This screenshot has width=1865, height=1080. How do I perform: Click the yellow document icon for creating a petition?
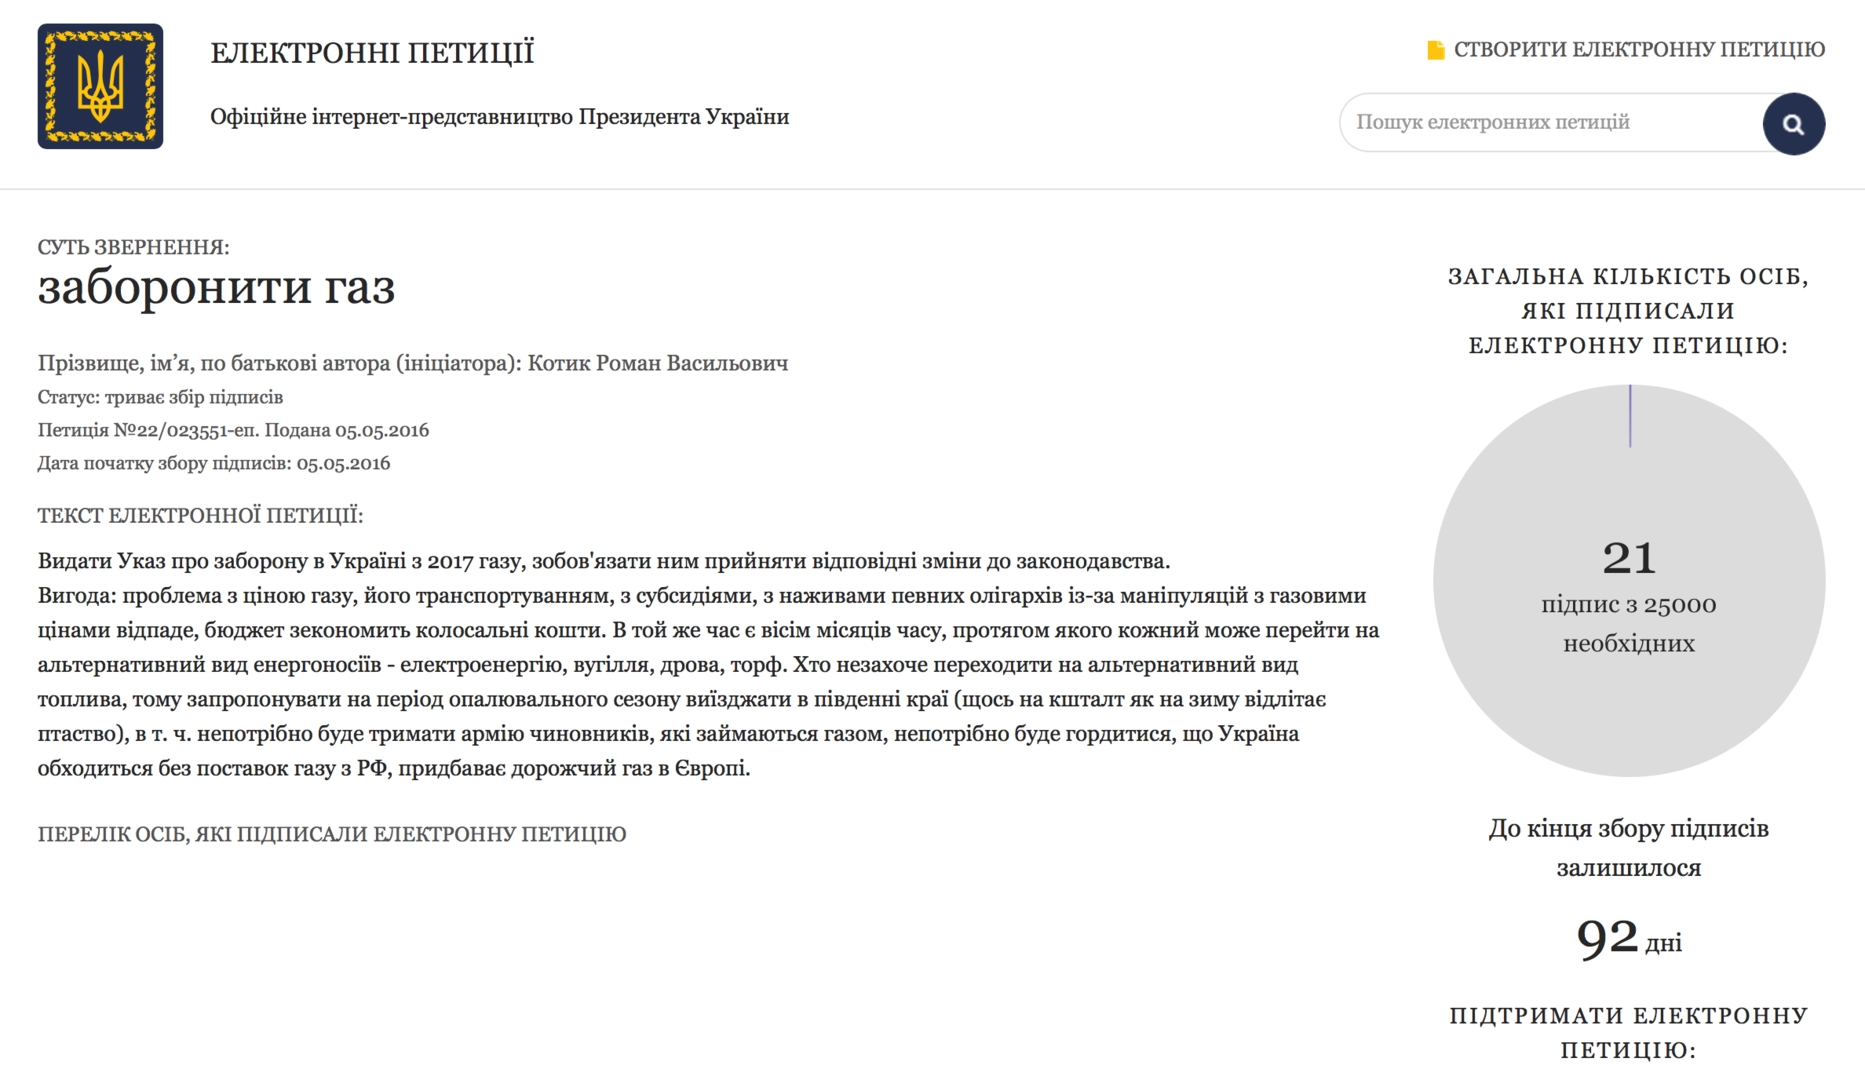click(1435, 50)
